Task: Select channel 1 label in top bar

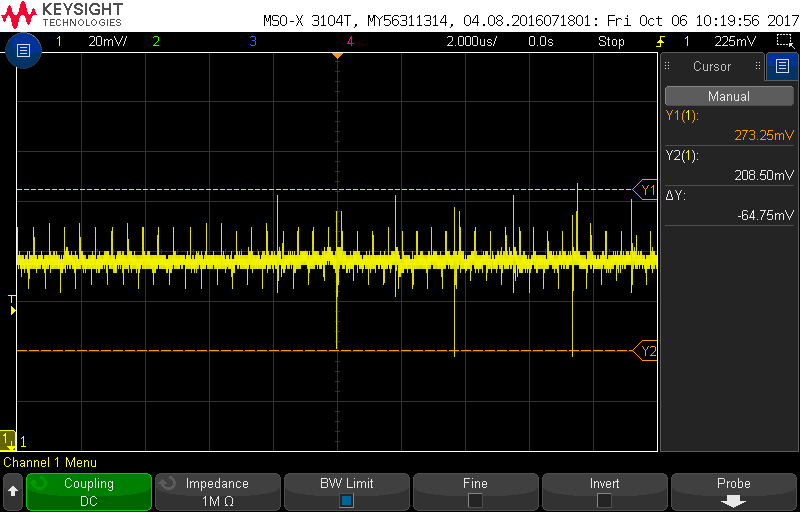Action: (x=59, y=41)
